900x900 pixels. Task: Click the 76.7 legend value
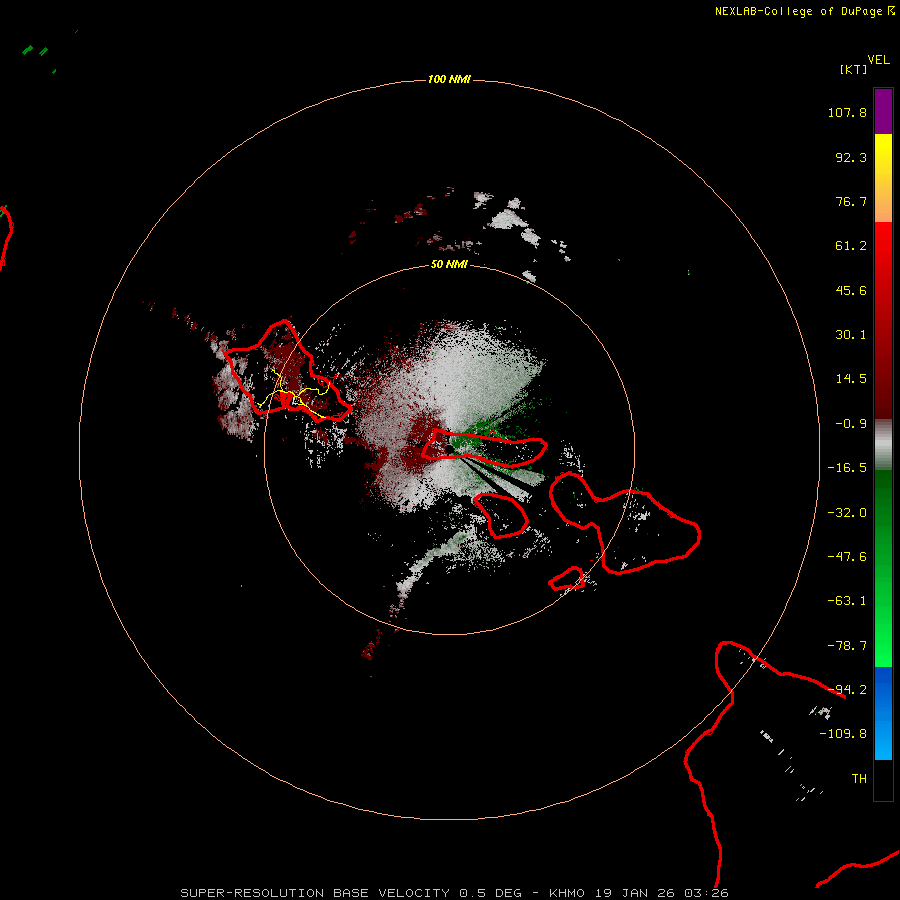click(x=851, y=201)
